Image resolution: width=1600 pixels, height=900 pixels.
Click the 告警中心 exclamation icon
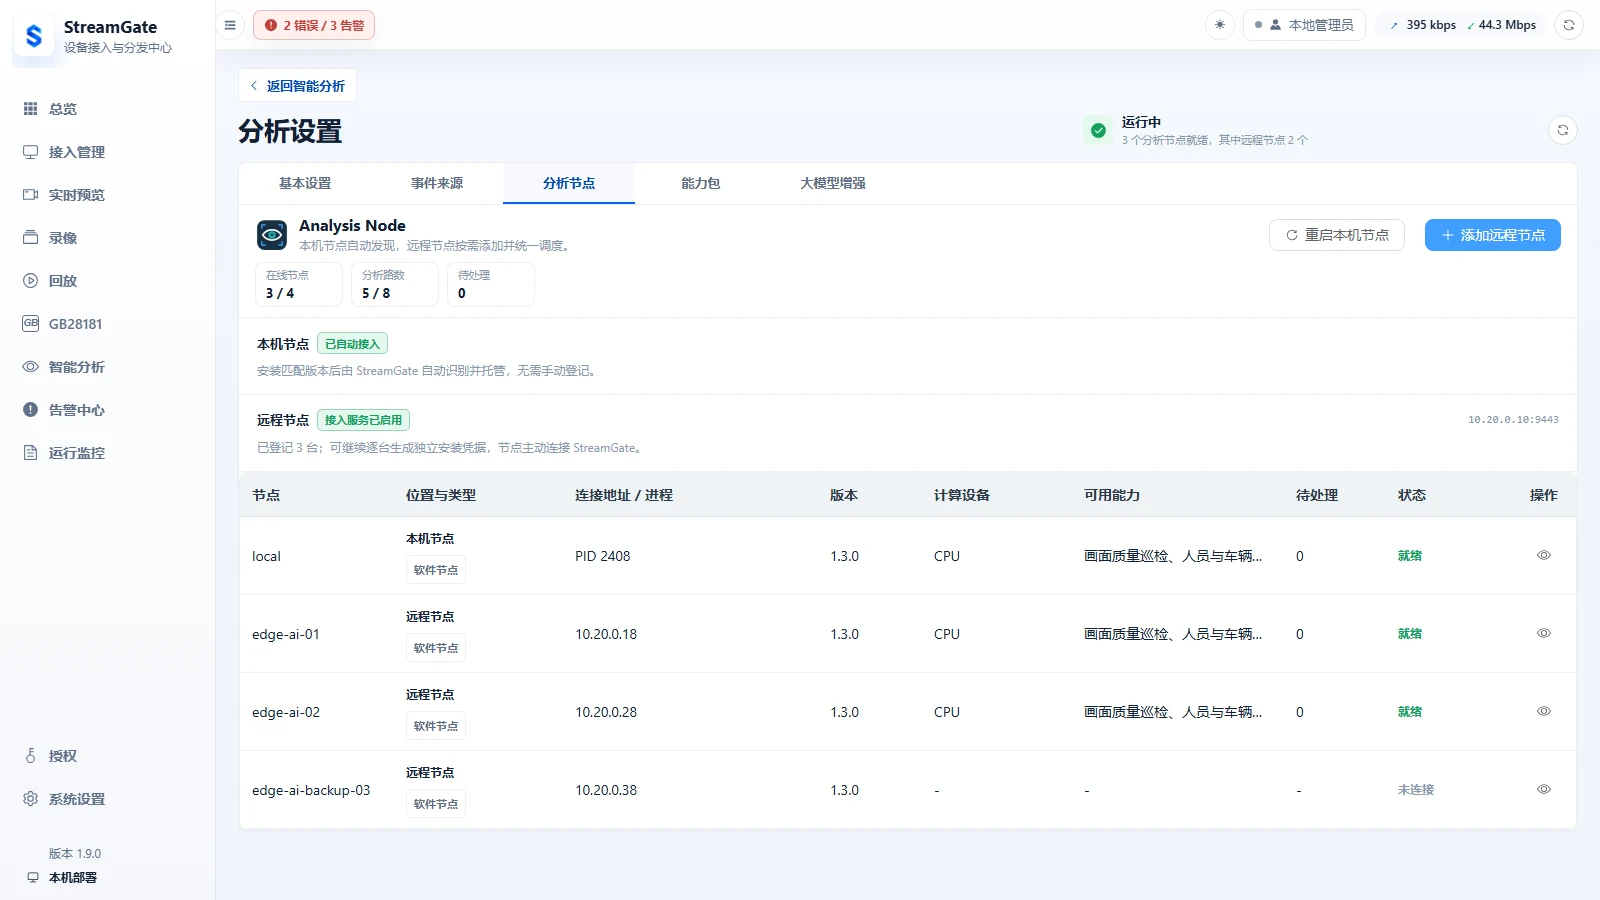point(31,410)
